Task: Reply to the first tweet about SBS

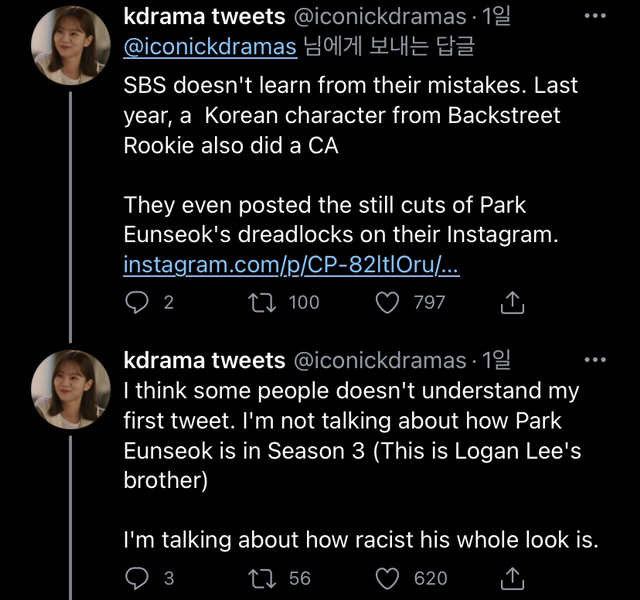Action: pos(136,302)
